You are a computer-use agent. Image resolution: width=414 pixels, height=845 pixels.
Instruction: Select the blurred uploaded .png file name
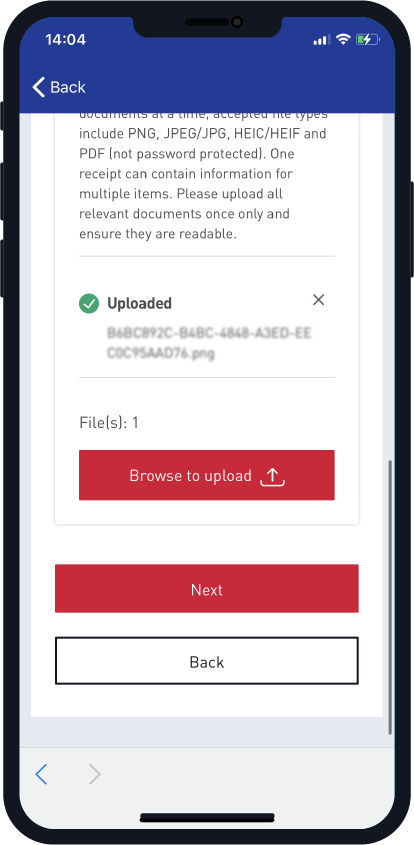tap(209, 343)
